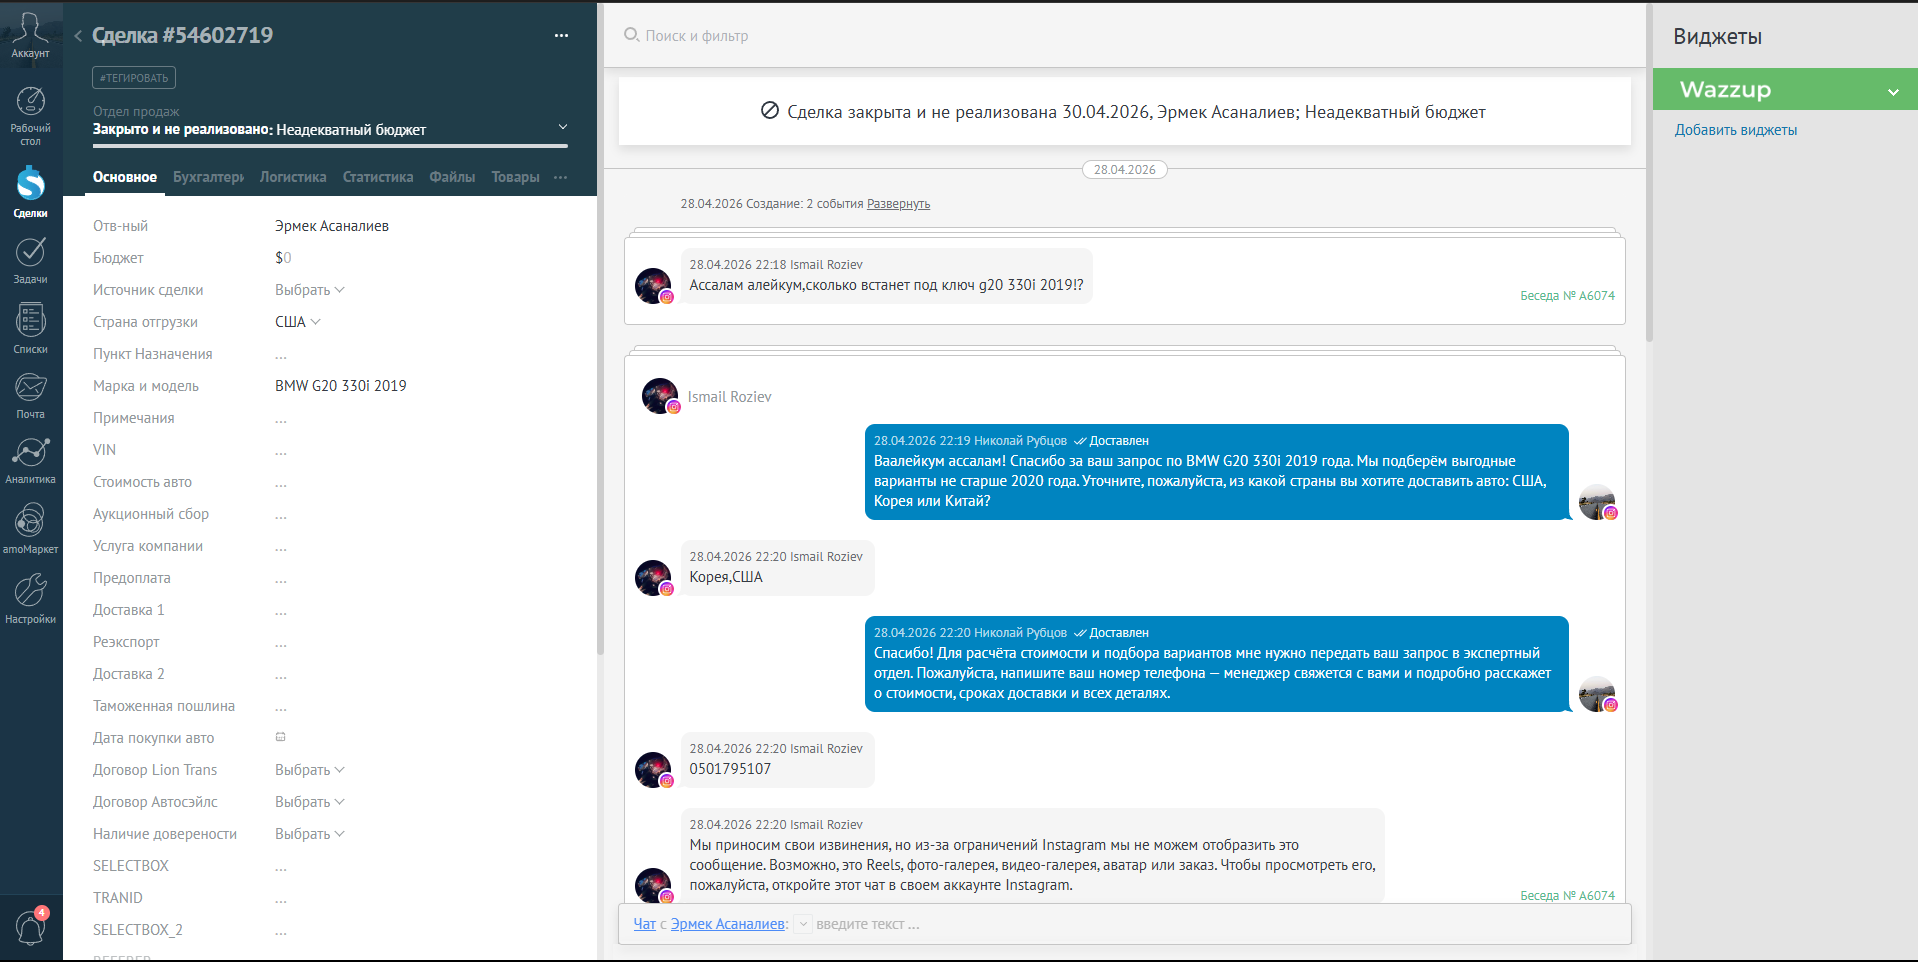Open Списки lists icon in sidebar
The height and width of the screenshot is (962, 1918).
click(x=30, y=329)
